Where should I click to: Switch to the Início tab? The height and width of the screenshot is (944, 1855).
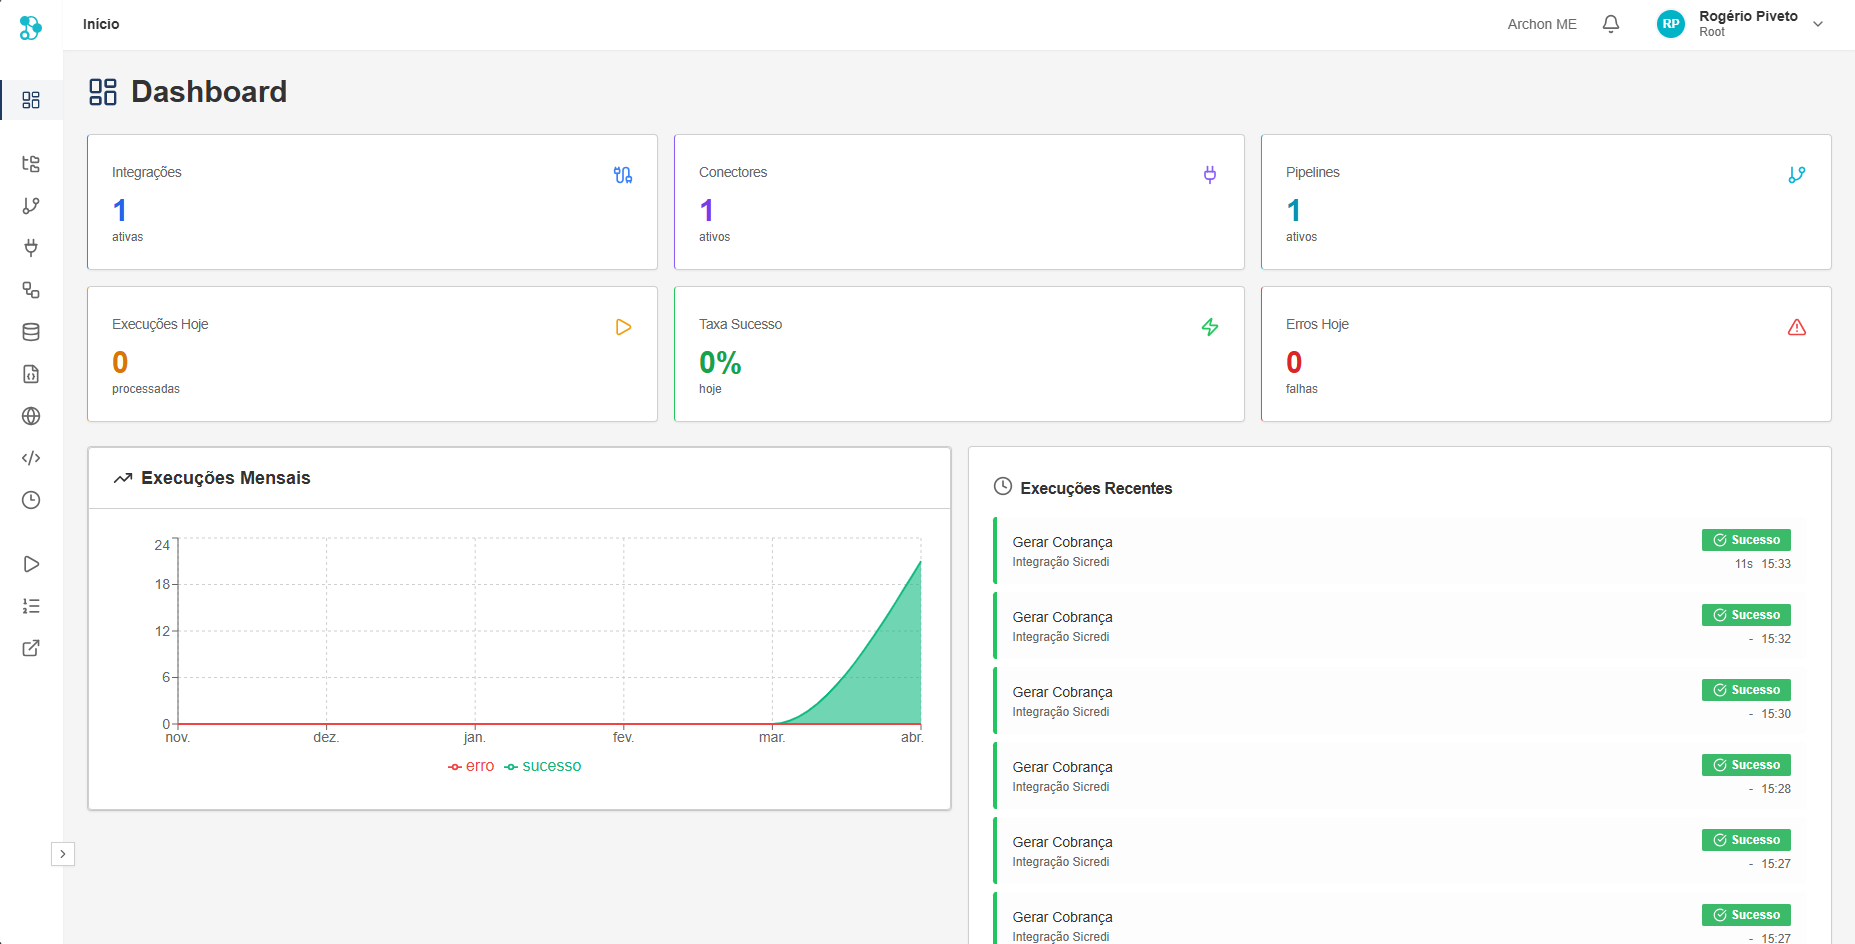100,23
